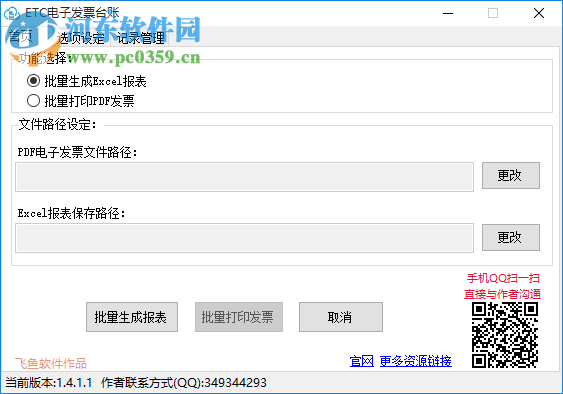563x394 pixels.
Task: Click the 批量生成报表 button
Action: click(132, 317)
